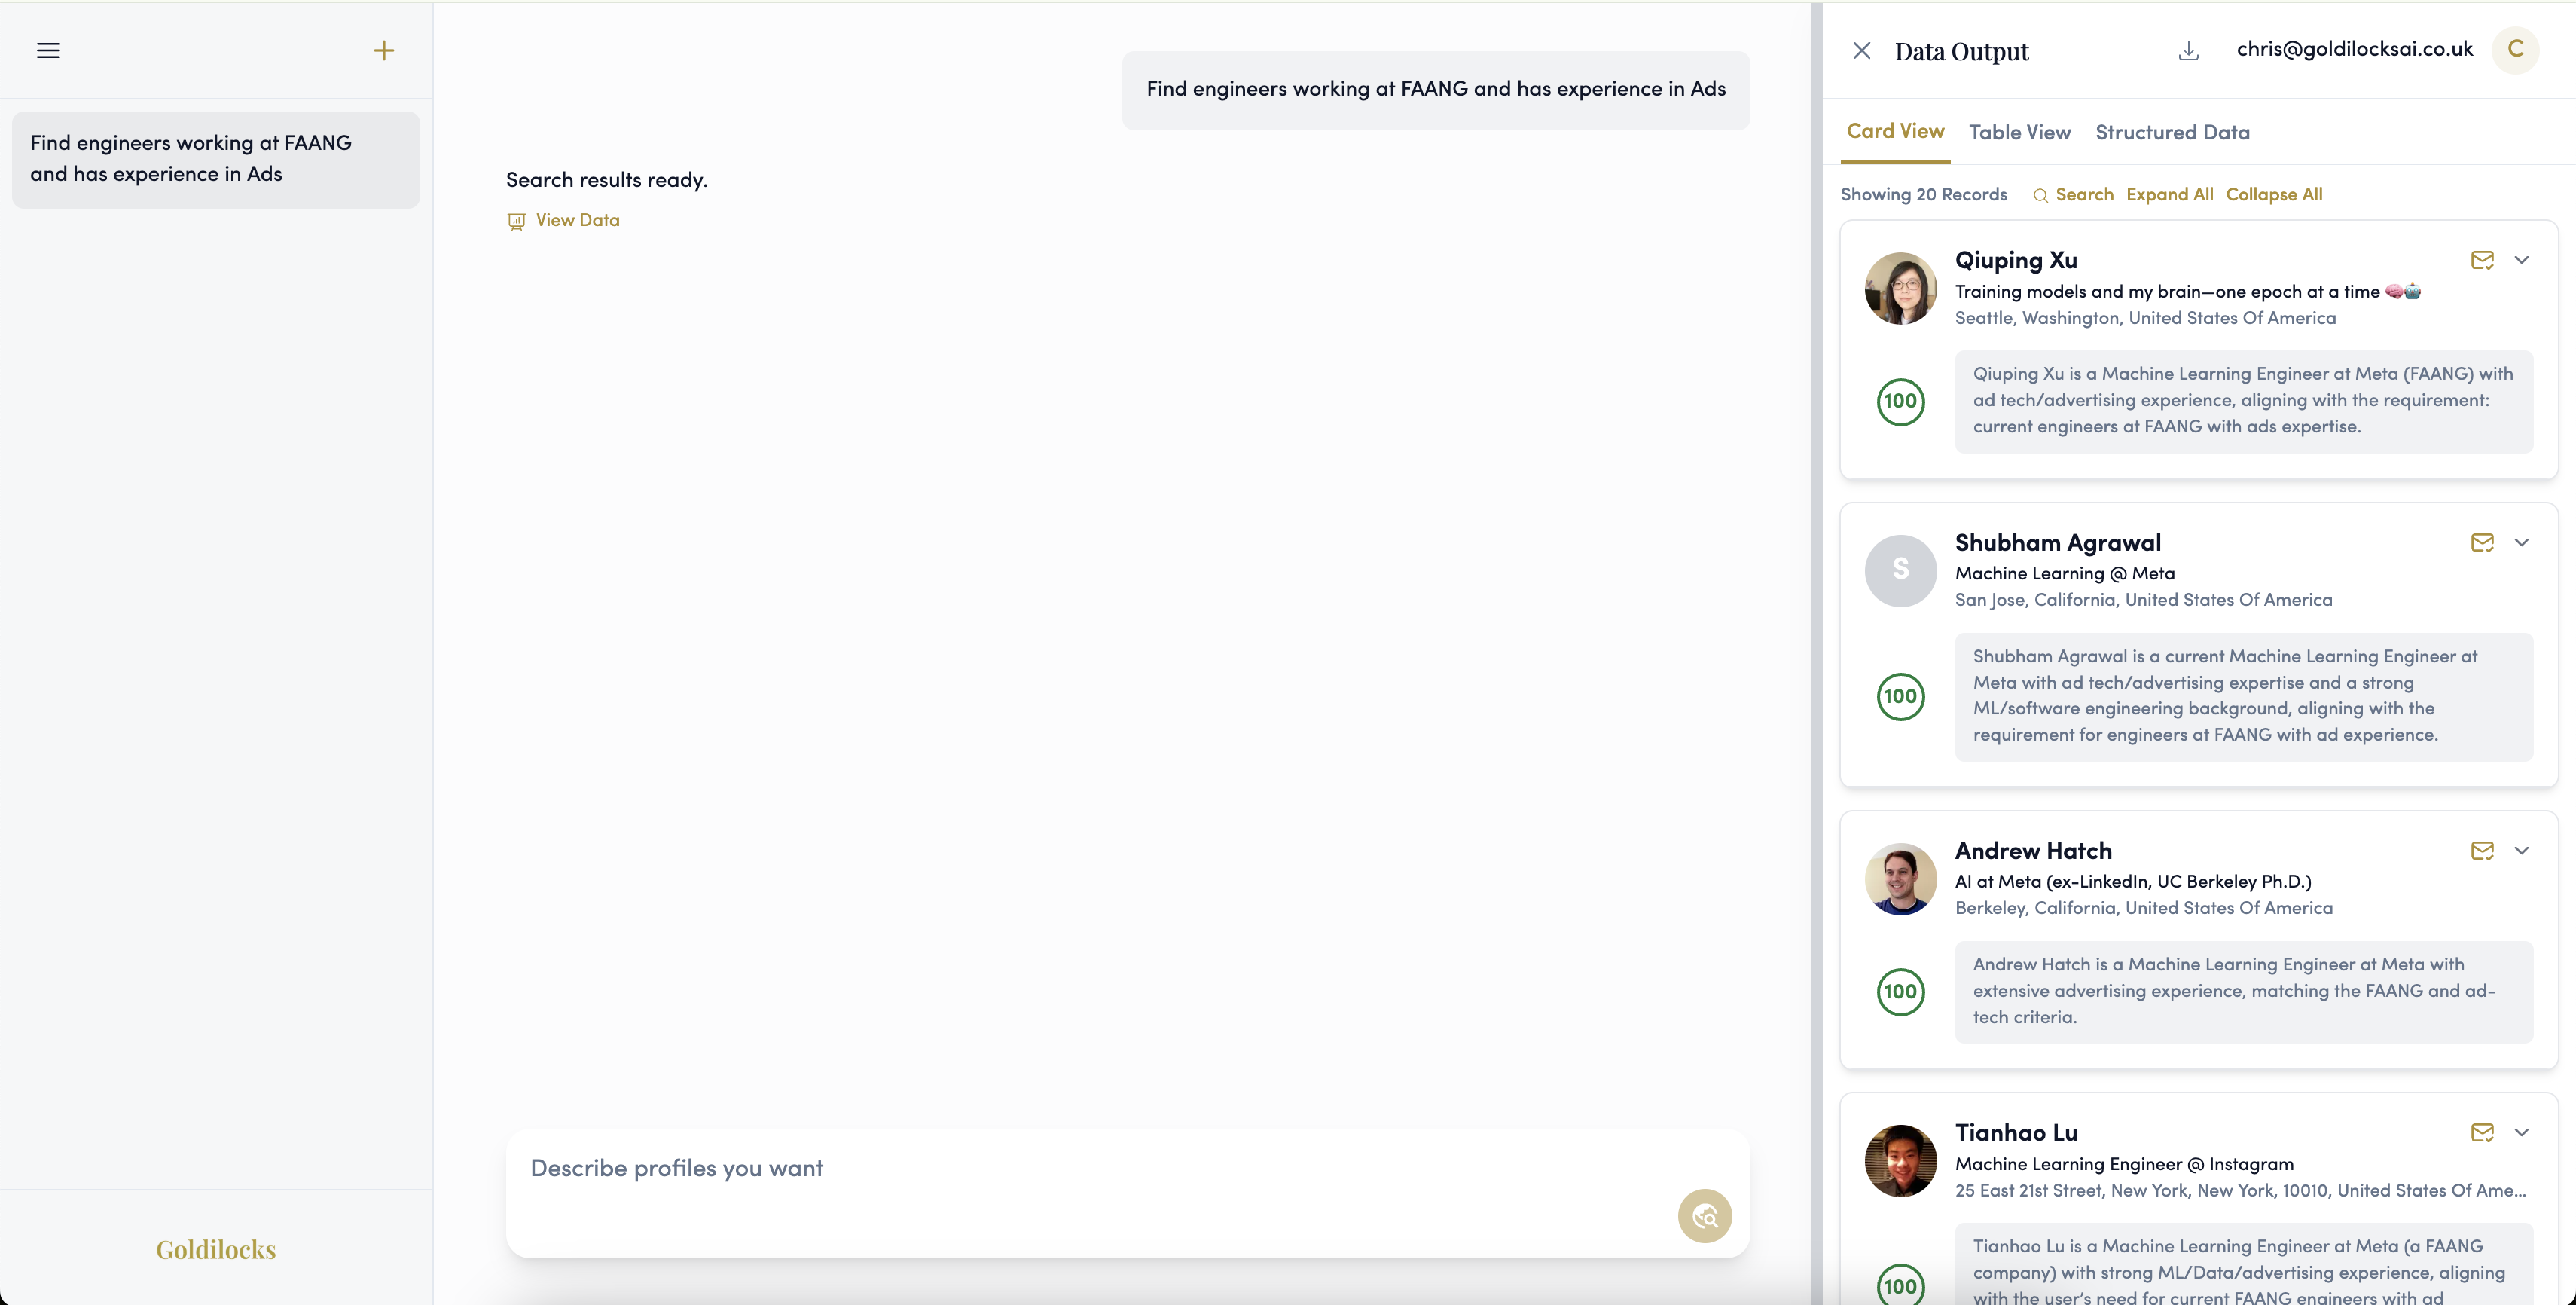Viewport: 2576px width, 1305px height.
Task: Open Andrew Hatch's profile photo
Action: 1900,878
